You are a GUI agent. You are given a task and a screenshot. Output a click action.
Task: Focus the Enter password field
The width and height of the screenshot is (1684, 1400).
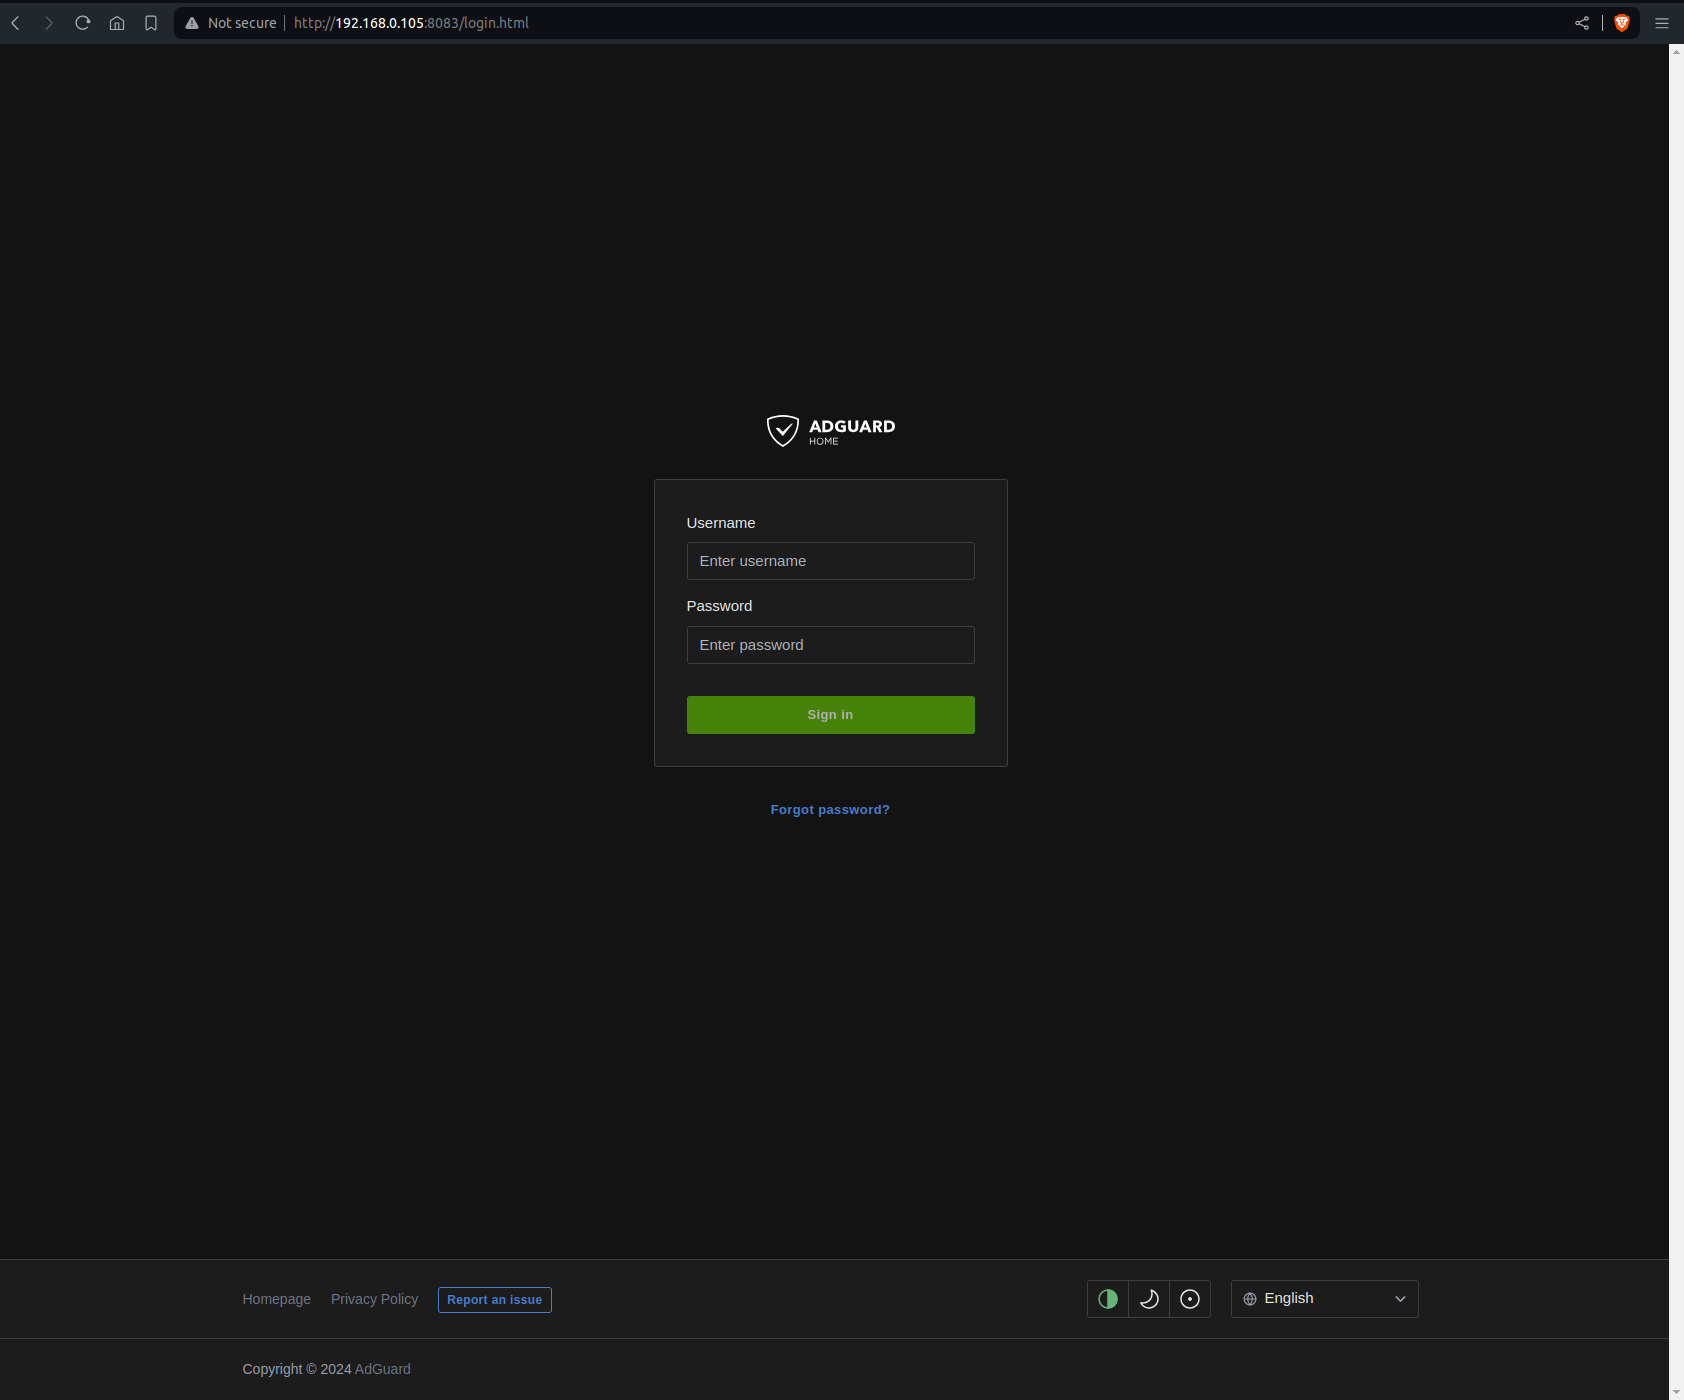[x=830, y=645]
